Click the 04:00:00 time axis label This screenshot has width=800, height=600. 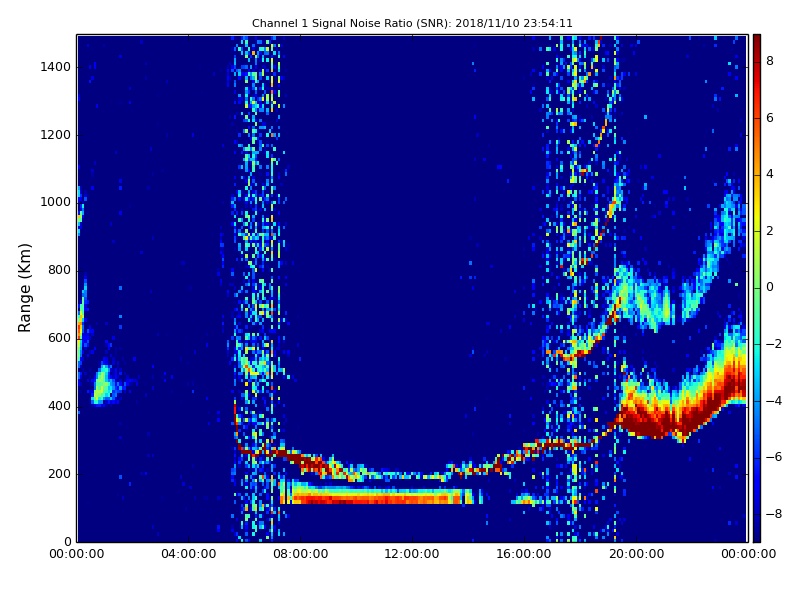[x=188, y=554]
